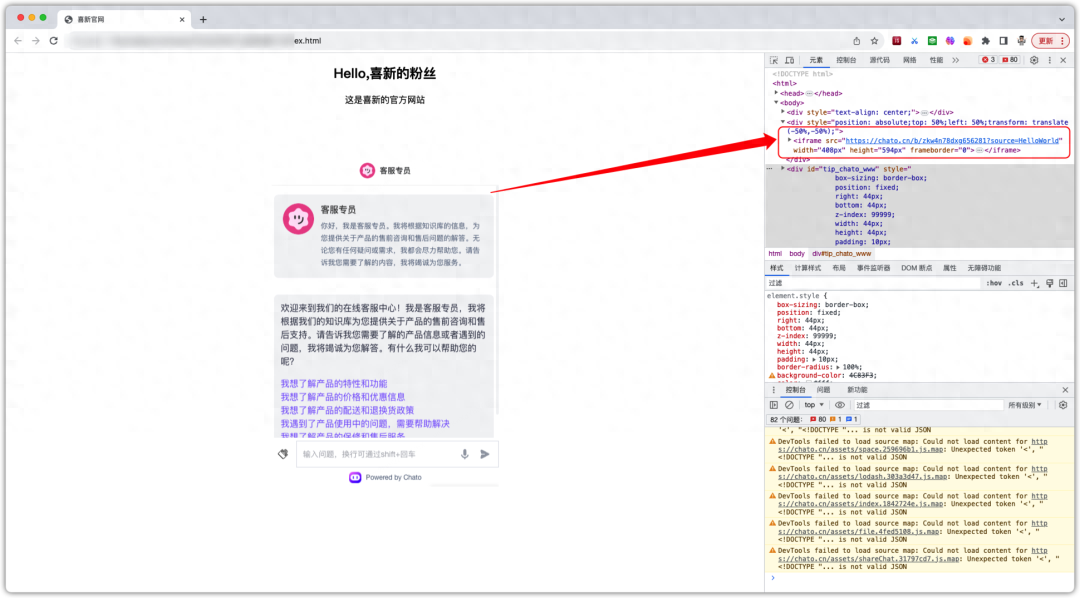Click the clear-conversation icon left of input
This screenshot has height=598, width=1080.
click(x=283, y=454)
